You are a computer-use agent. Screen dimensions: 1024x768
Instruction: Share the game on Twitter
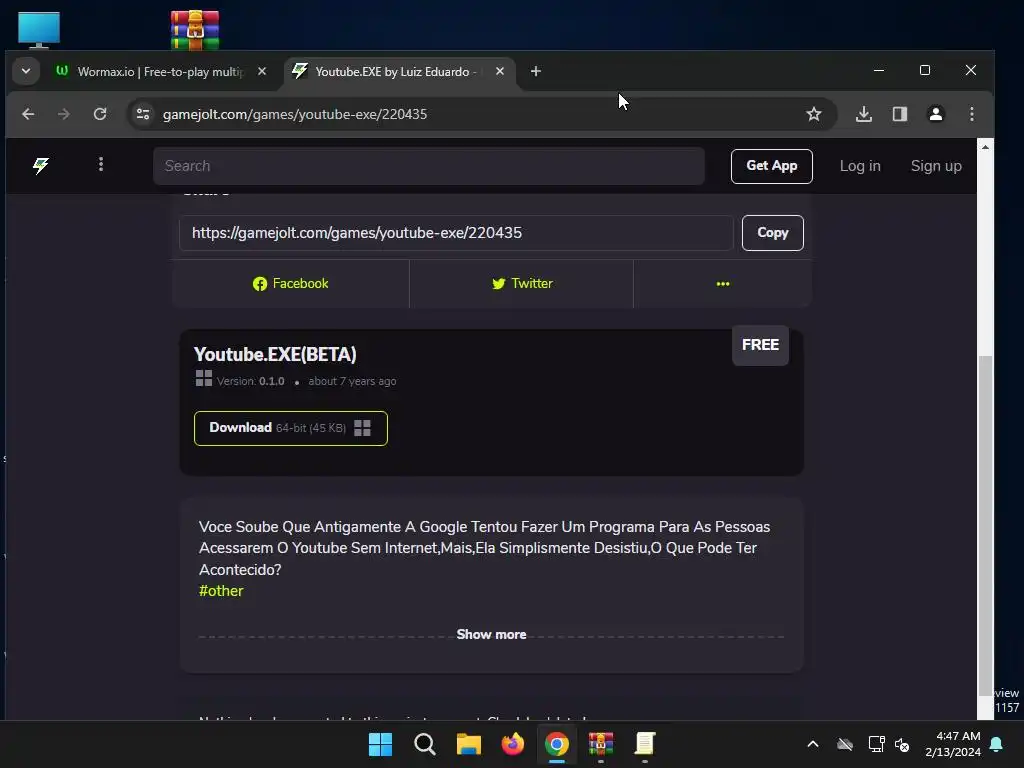(522, 283)
